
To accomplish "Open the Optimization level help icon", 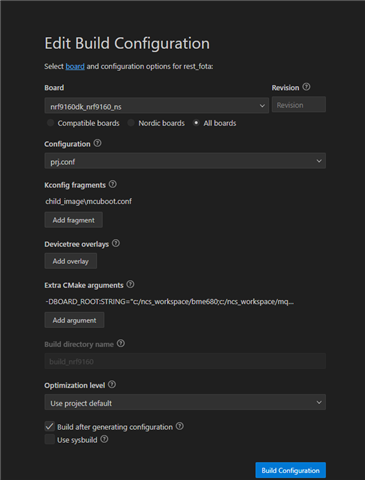I will pyautogui.click(x=112, y=385).
